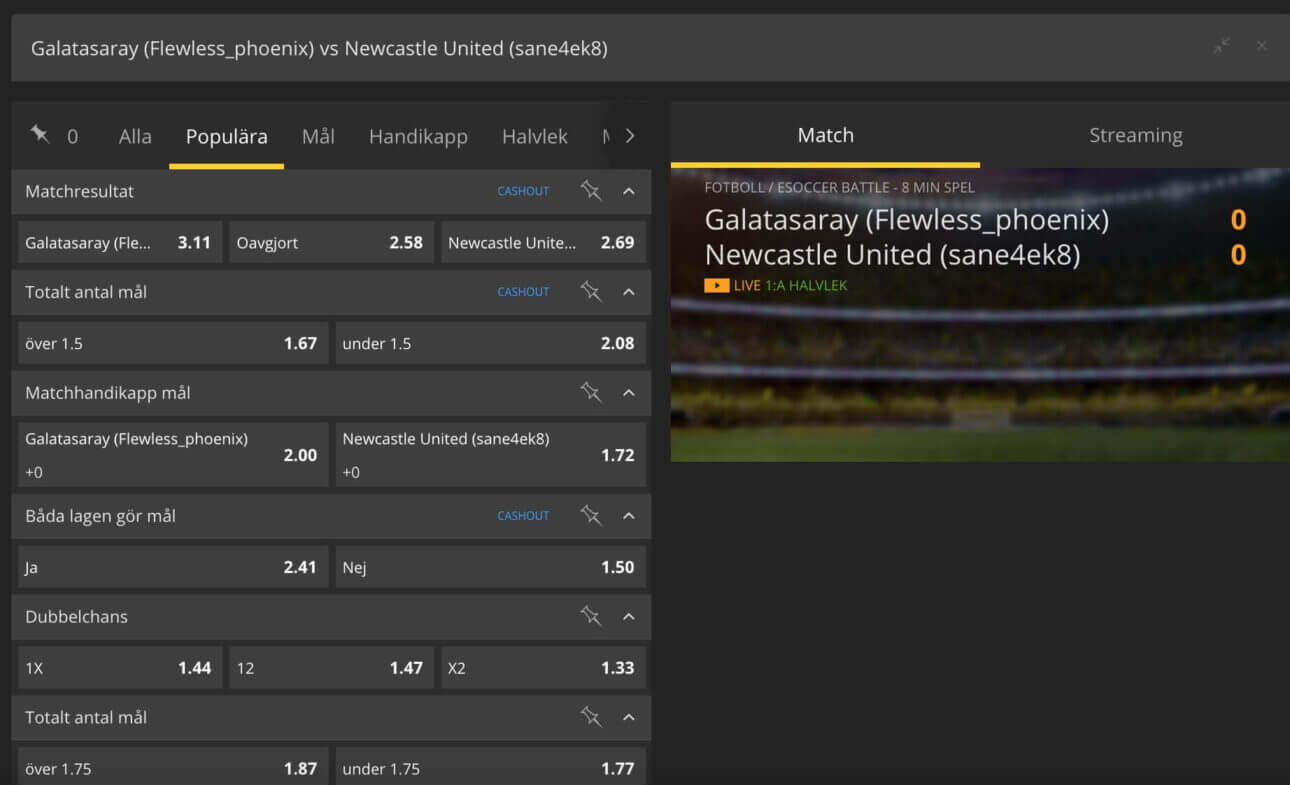Collapse the Matchresultat section

point(629,191)
